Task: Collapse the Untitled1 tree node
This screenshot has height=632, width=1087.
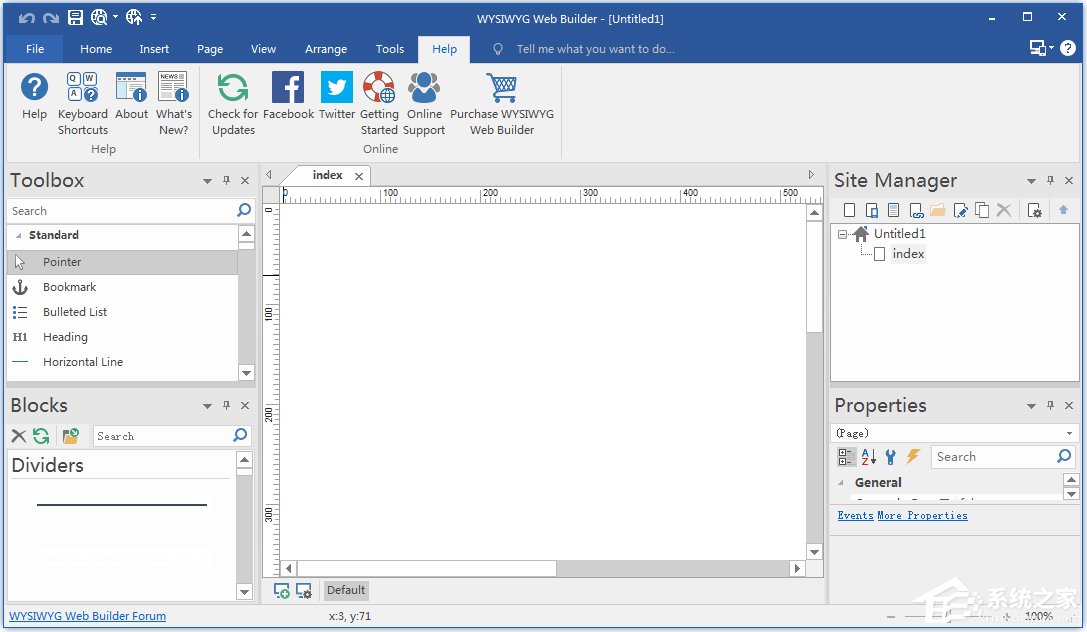Action: click(843, 234)
